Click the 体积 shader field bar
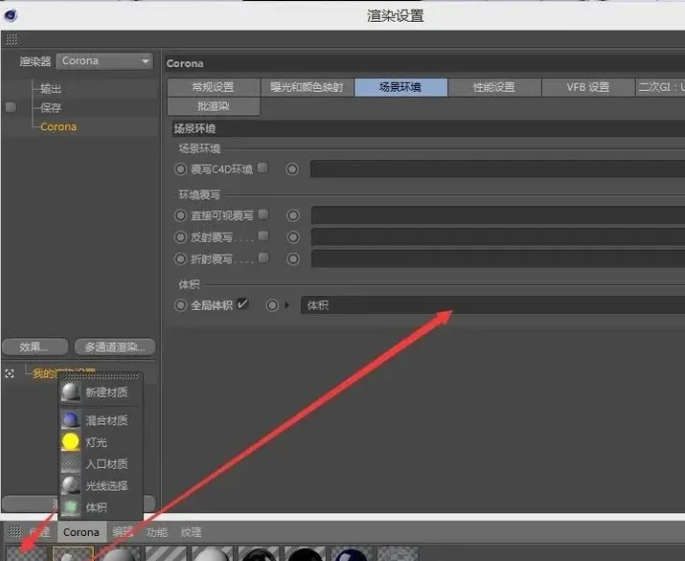This screenshot has height=561, width=685. pyautogui.click(x=492, y=305)
